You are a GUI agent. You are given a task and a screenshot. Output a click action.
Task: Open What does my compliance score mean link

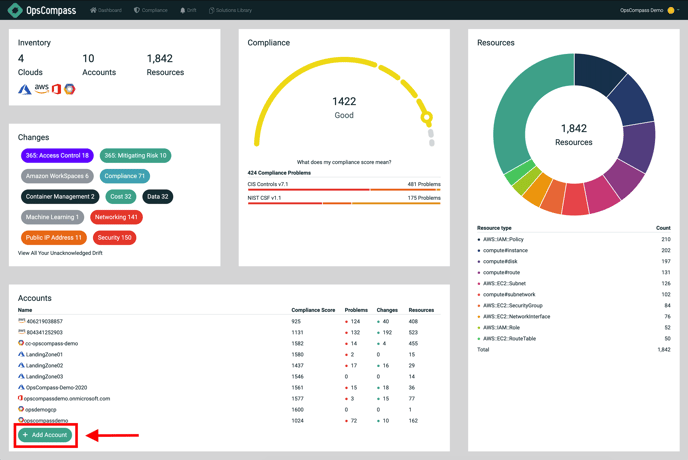344,162
